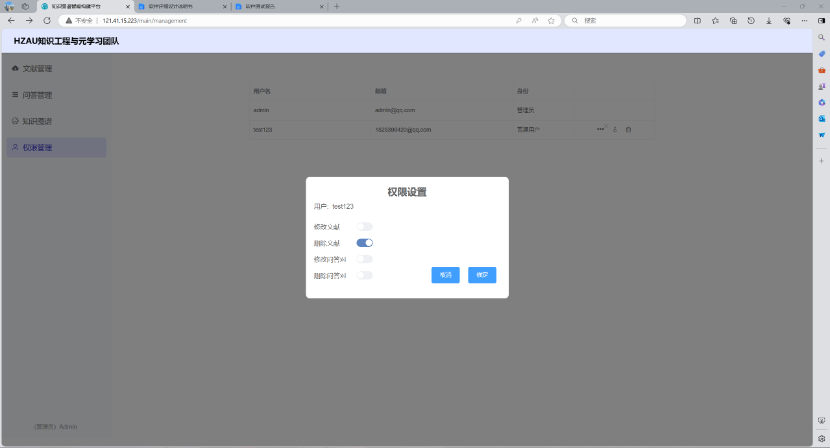Go to 问答管理 in the sidebar
The width and height of the screenshot is (830, 448).
click(37, 95)
